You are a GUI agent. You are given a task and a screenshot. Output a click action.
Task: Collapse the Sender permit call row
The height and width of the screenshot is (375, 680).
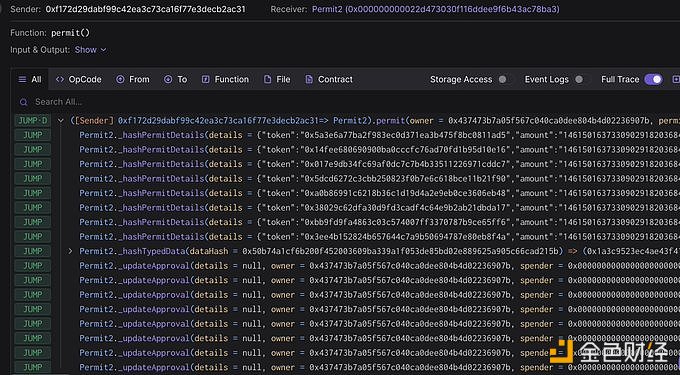(61, 121)
